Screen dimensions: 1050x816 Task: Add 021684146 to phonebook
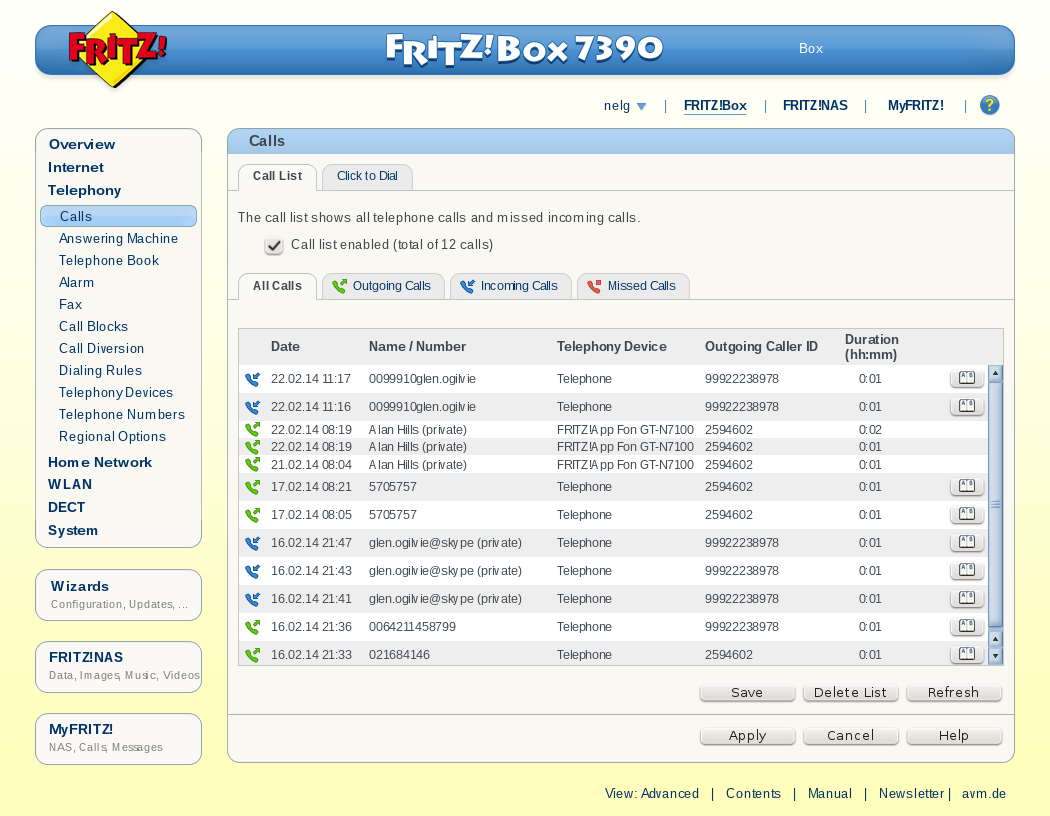tap(966, 654)
